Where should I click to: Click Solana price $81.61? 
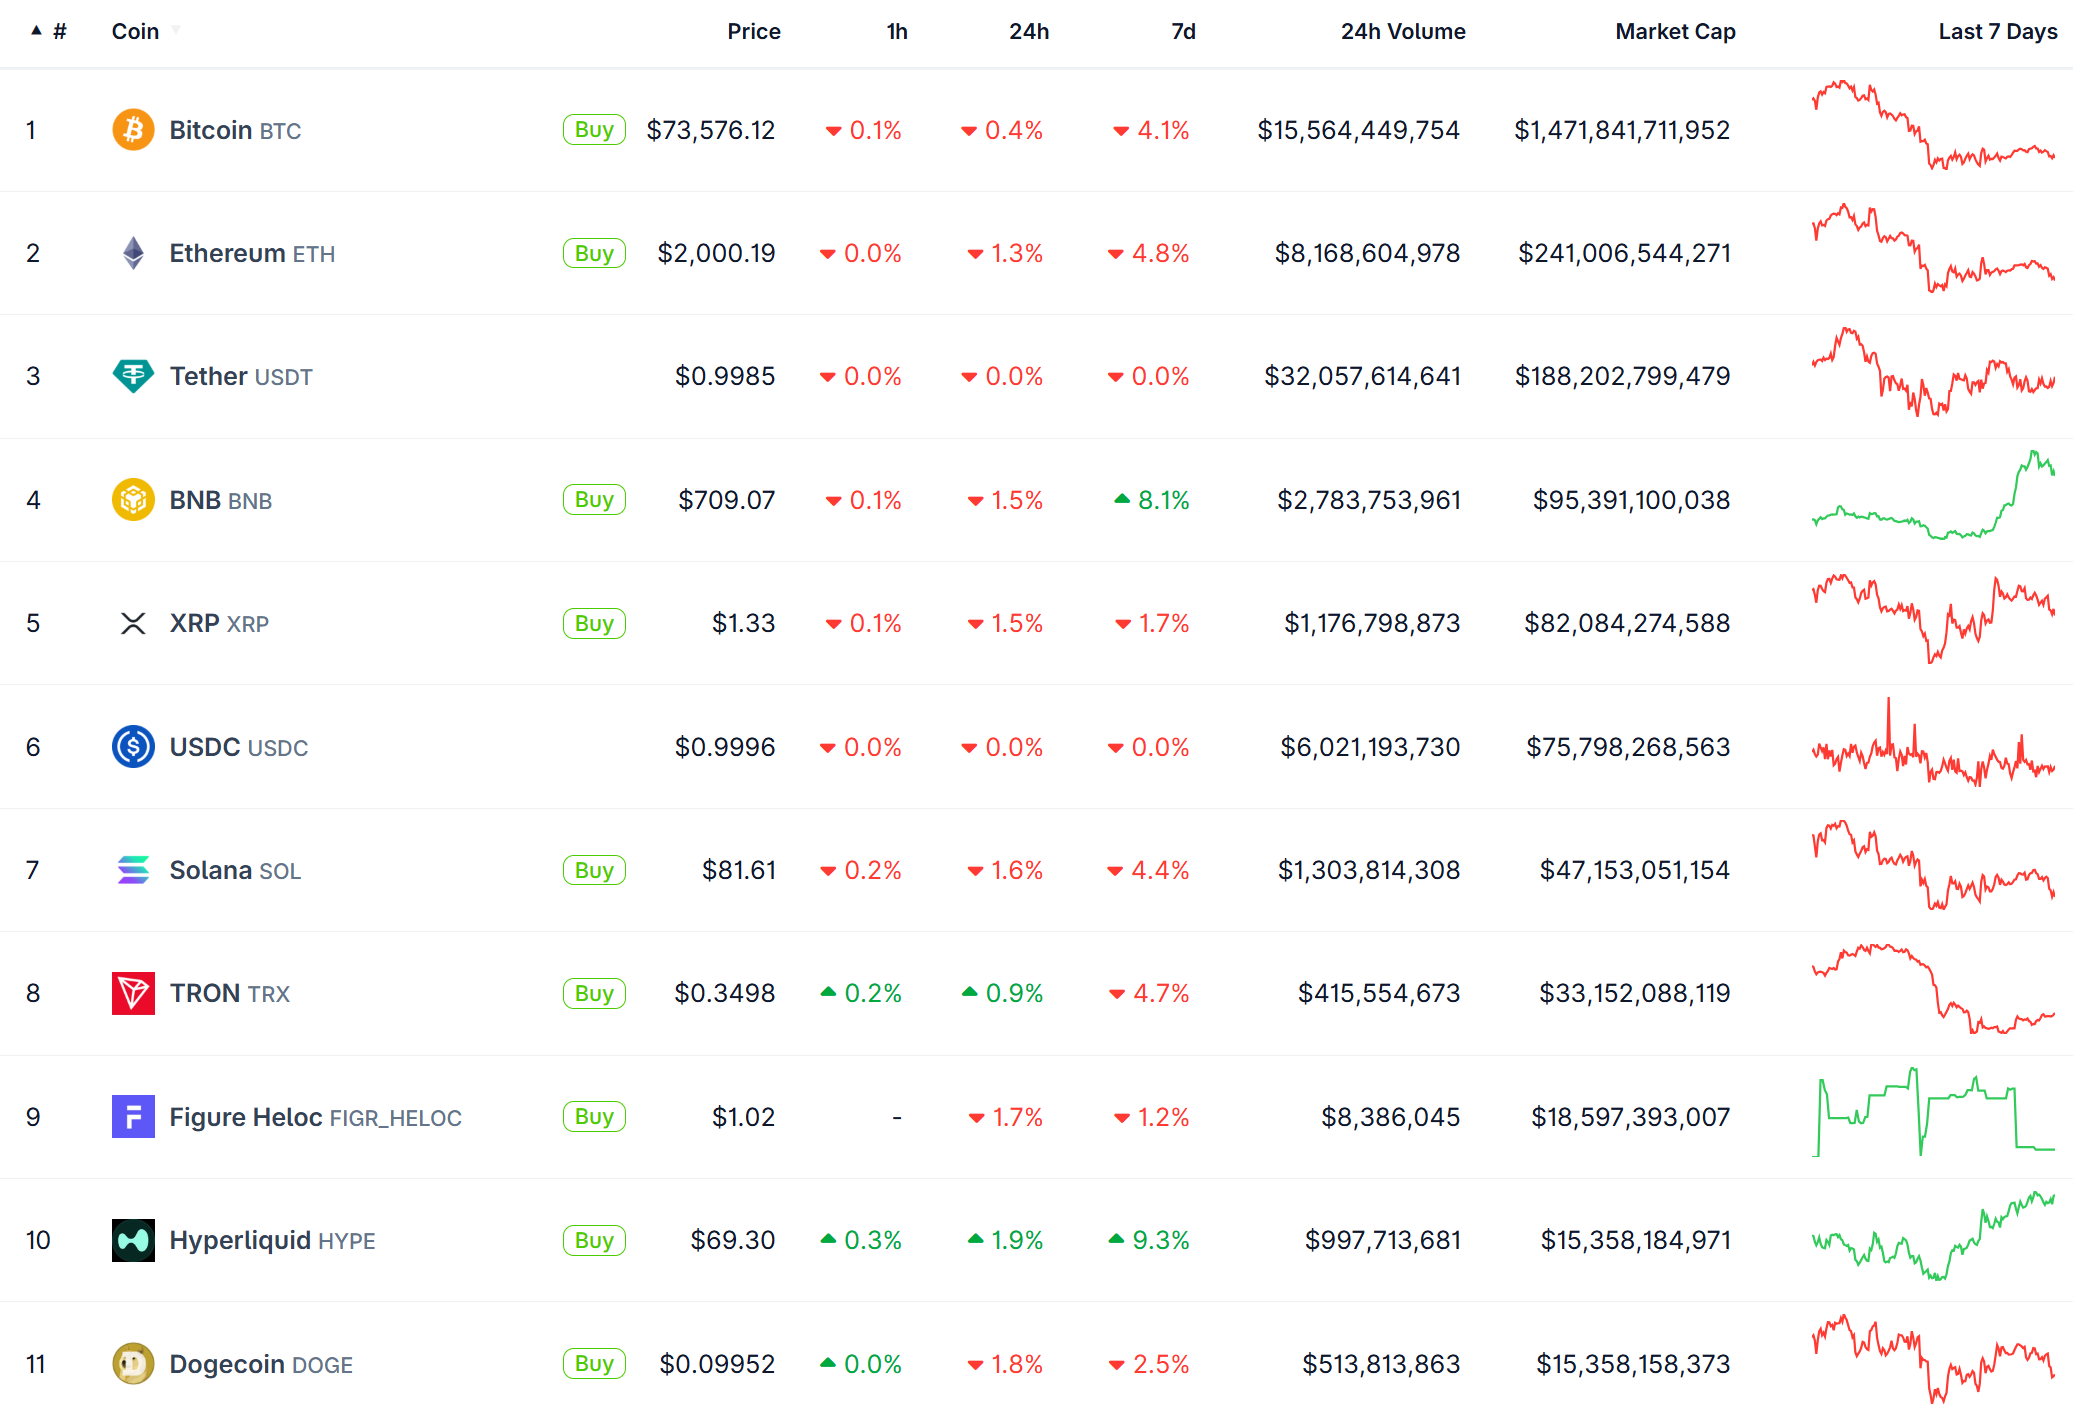tap(739, 870)
